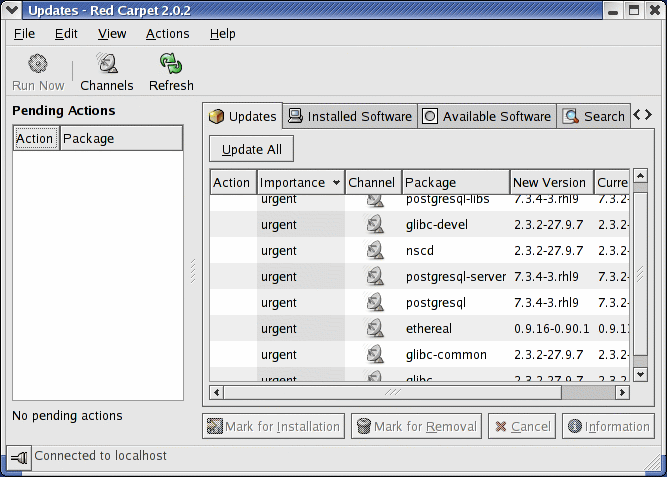667x477 pixels.
Task: Click vertical scrollbar up arrow
Action: pos(640,176)
